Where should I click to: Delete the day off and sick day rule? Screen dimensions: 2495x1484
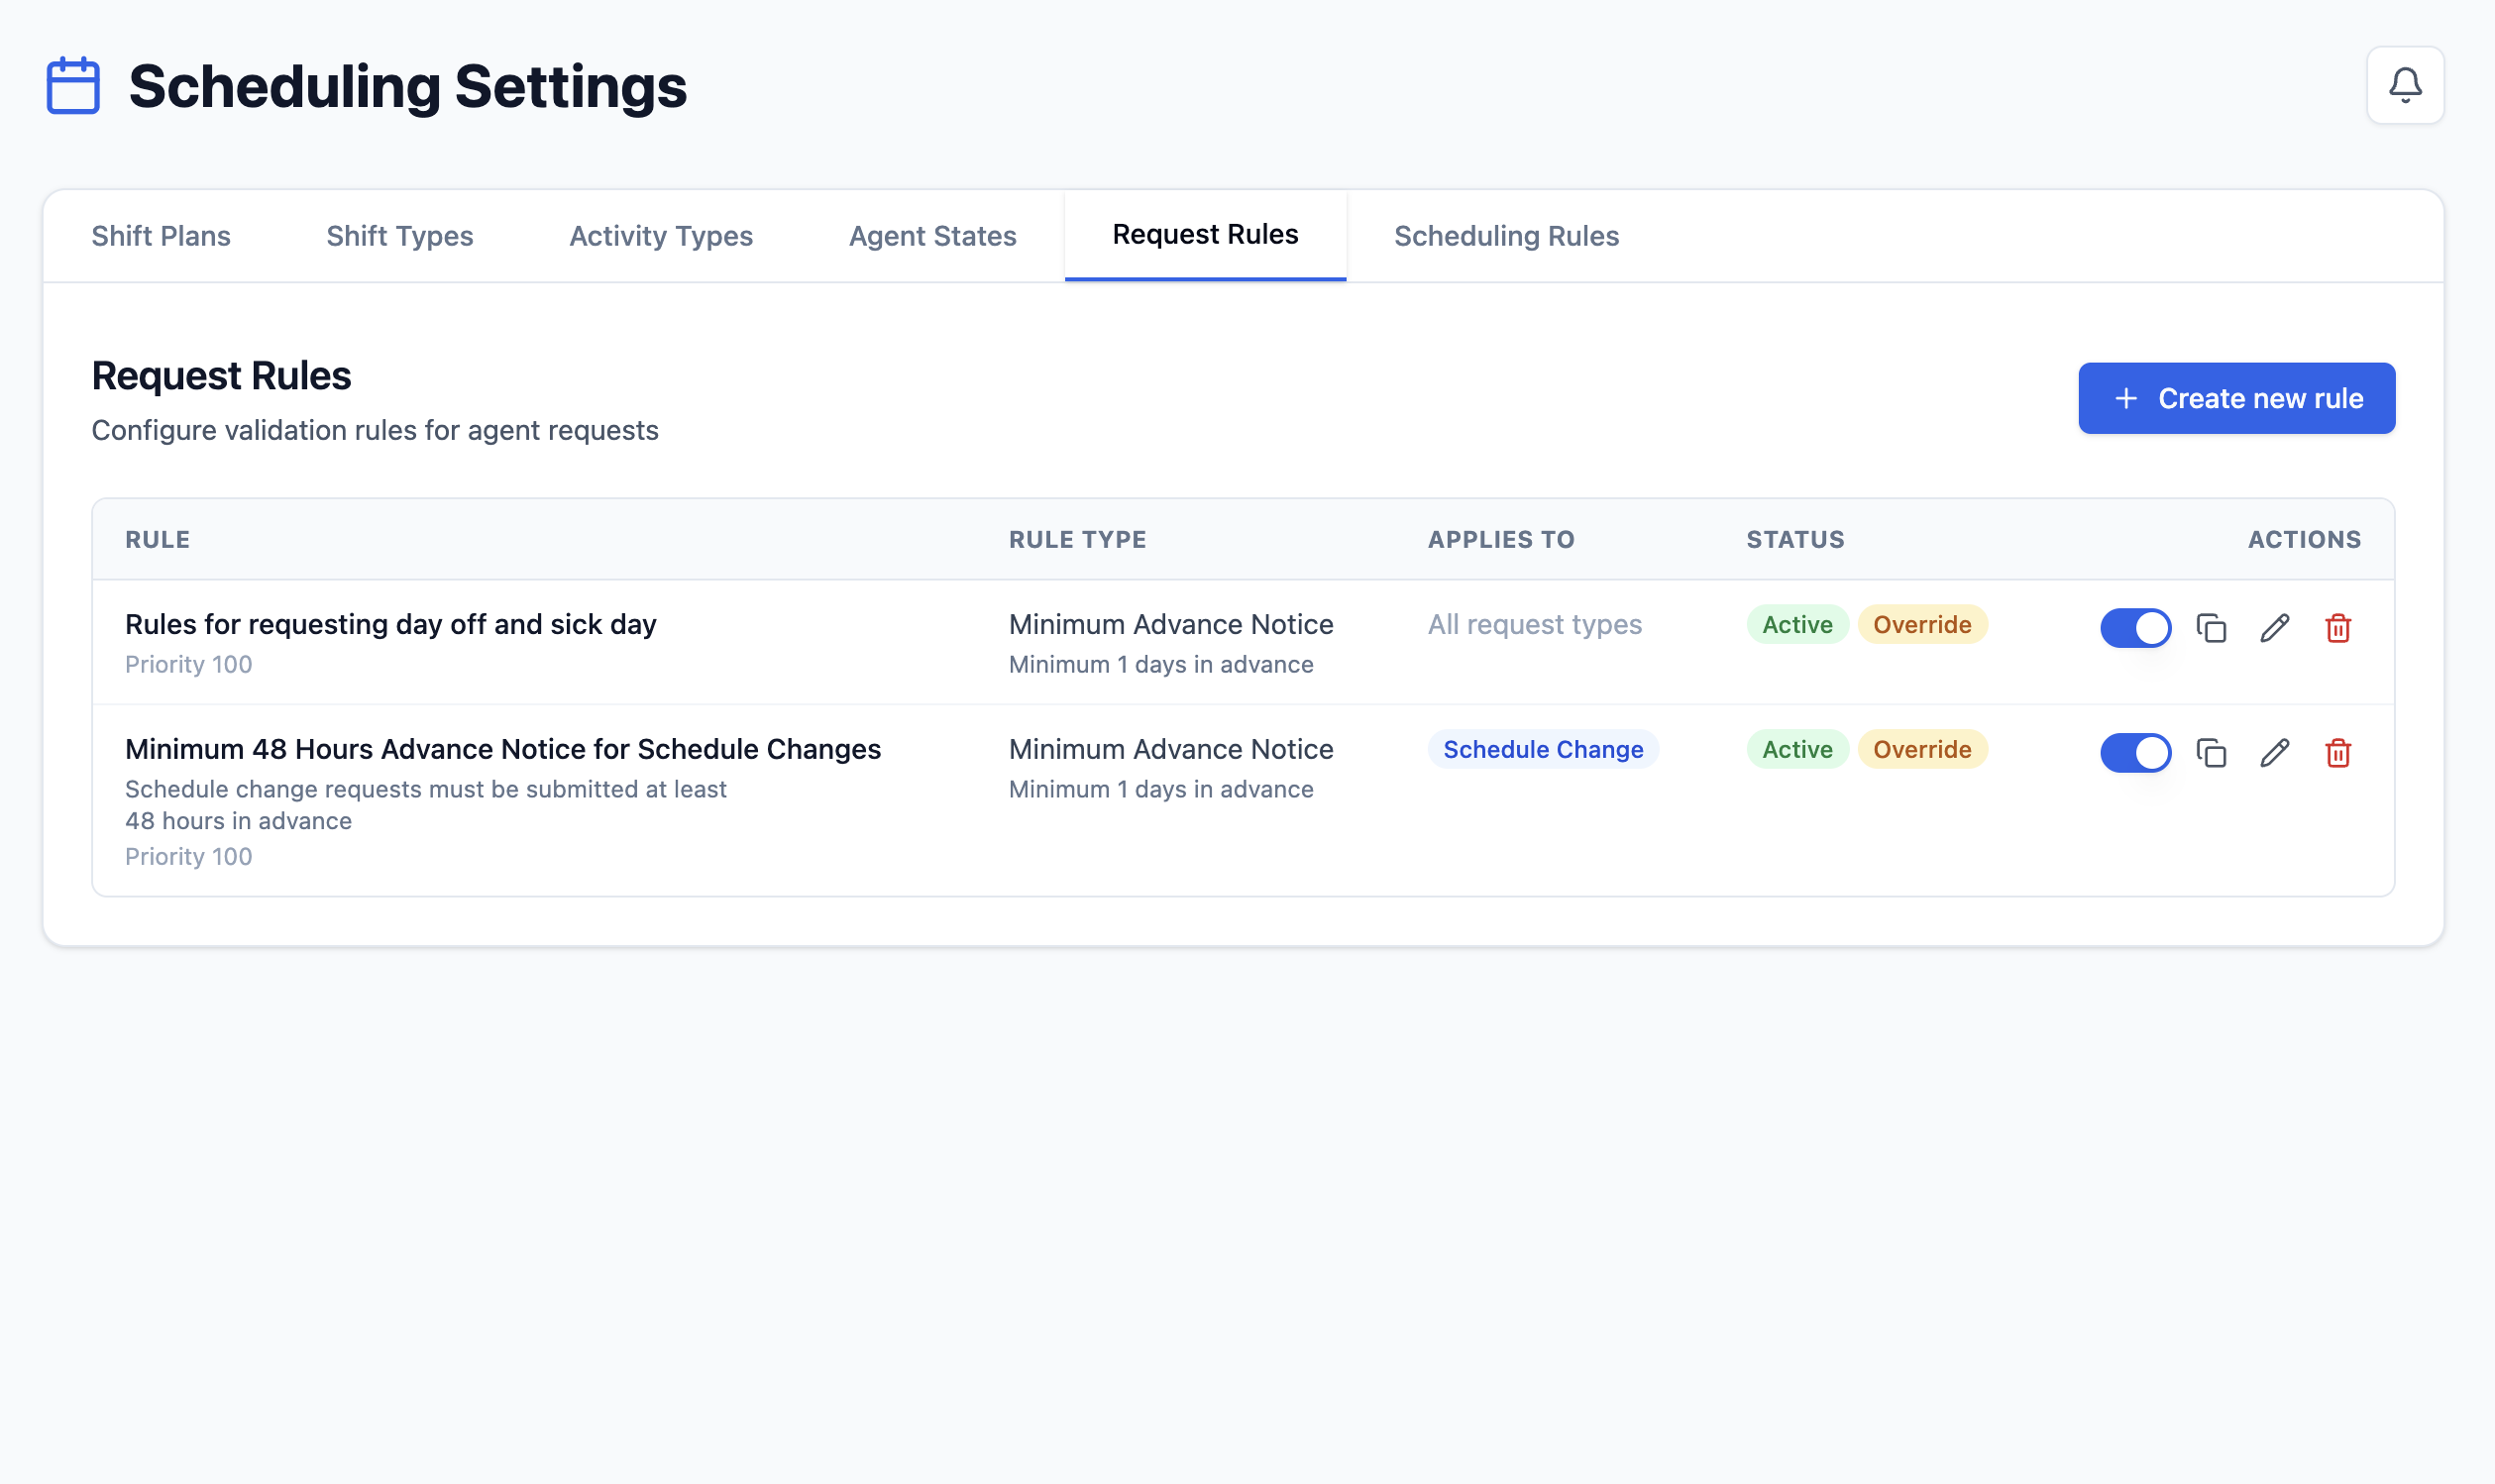click(2337, 628)
